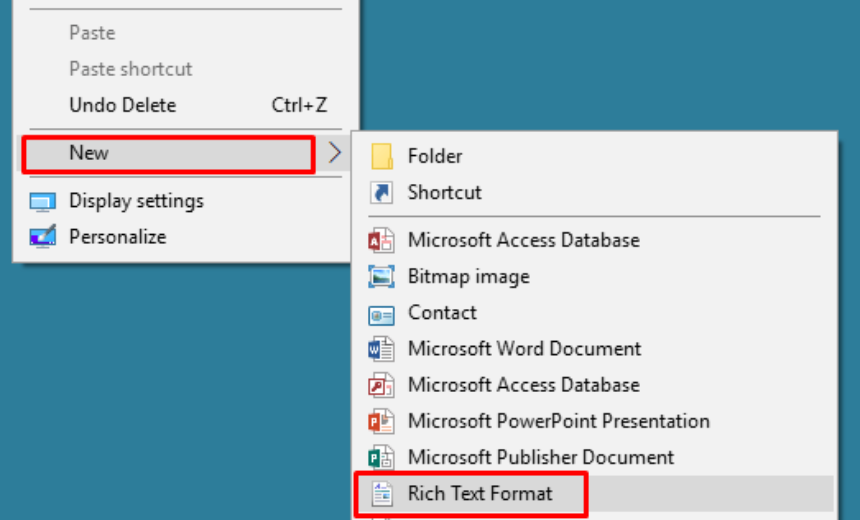
Task: Click the Bitmap image icon
Action: coord(382,277)
